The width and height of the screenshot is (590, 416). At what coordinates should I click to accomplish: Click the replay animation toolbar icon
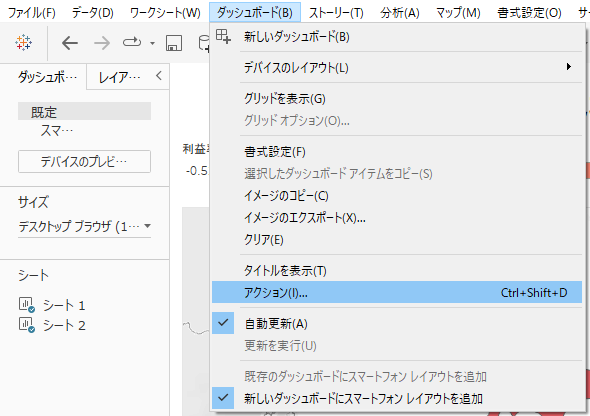132,43
